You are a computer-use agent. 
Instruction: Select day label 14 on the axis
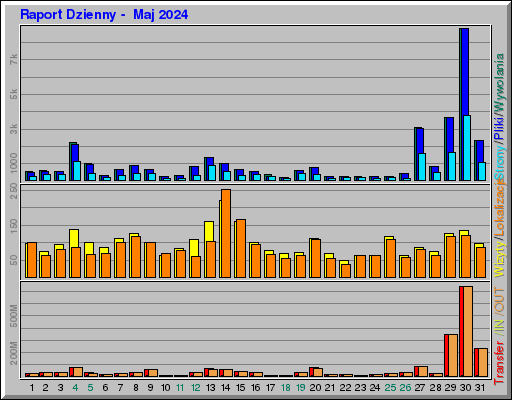(225, 388)
